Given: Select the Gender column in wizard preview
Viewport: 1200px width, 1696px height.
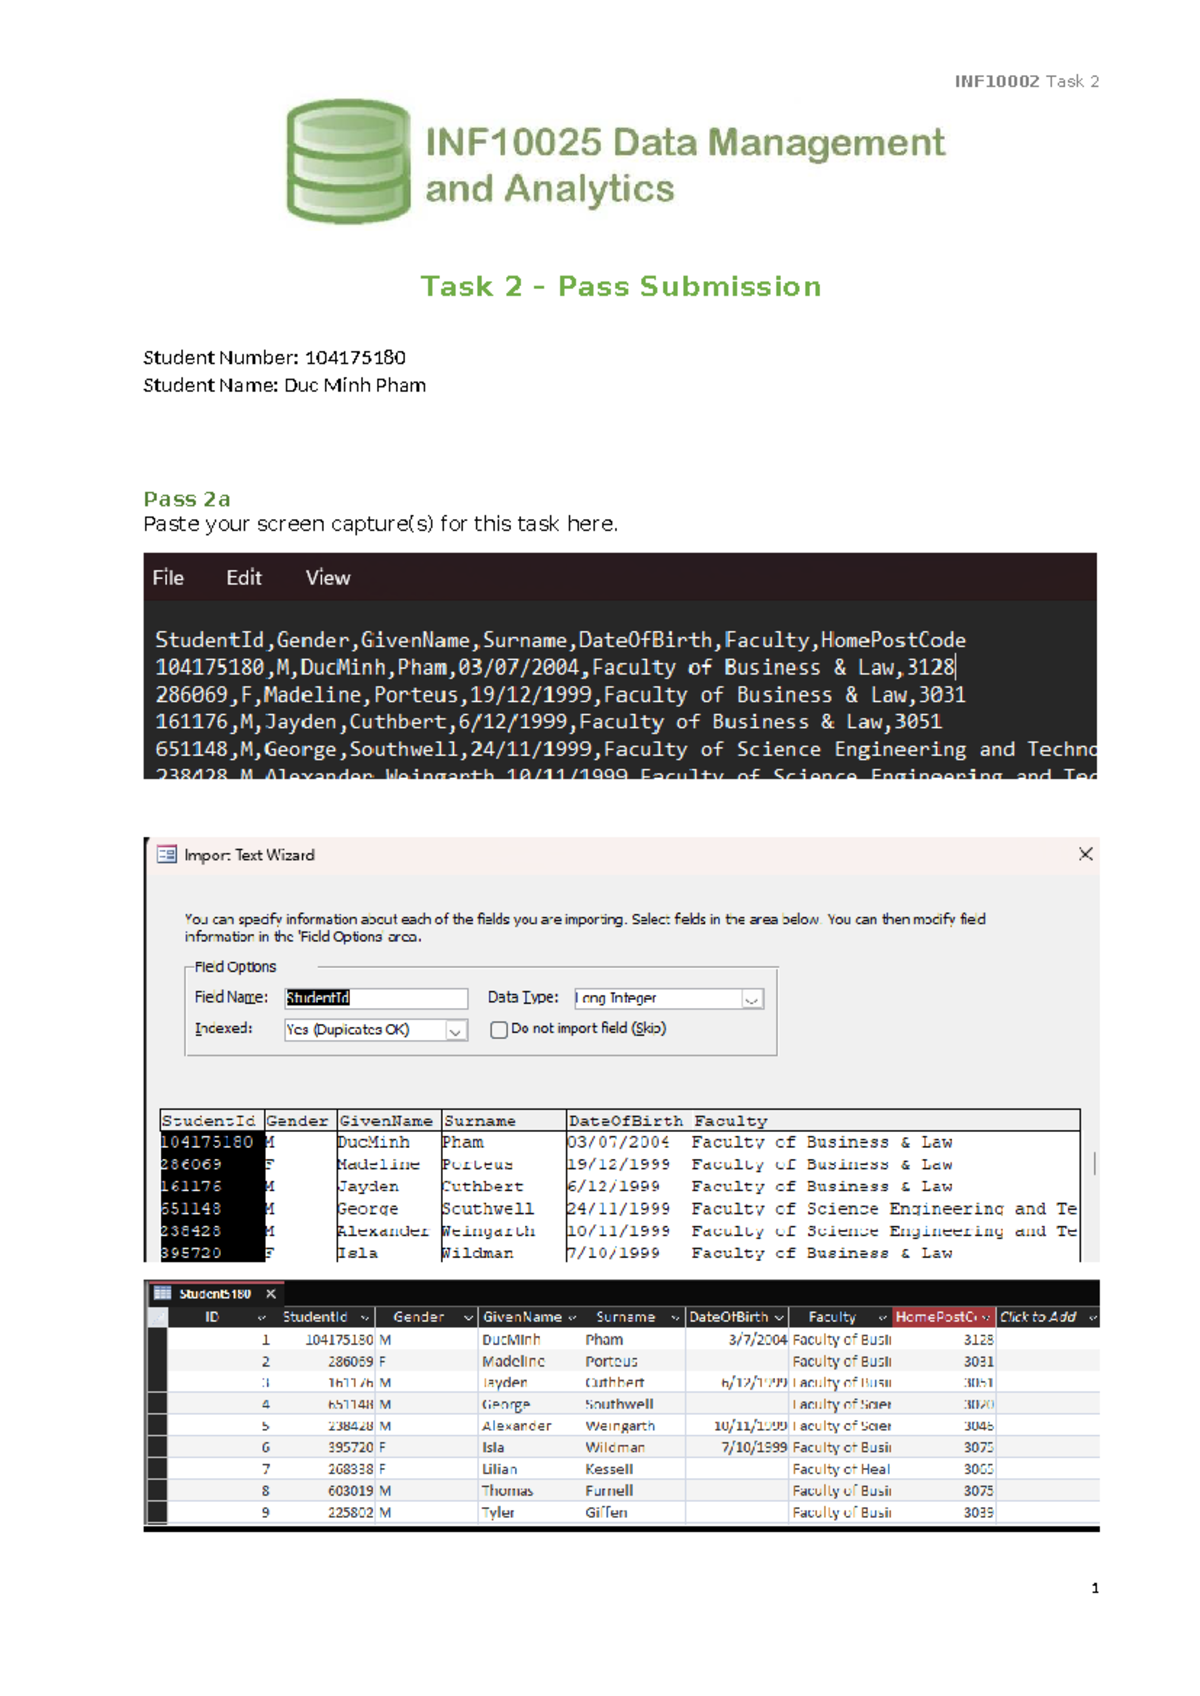Looking at the screenshot, I should (x=298, y=1121).
